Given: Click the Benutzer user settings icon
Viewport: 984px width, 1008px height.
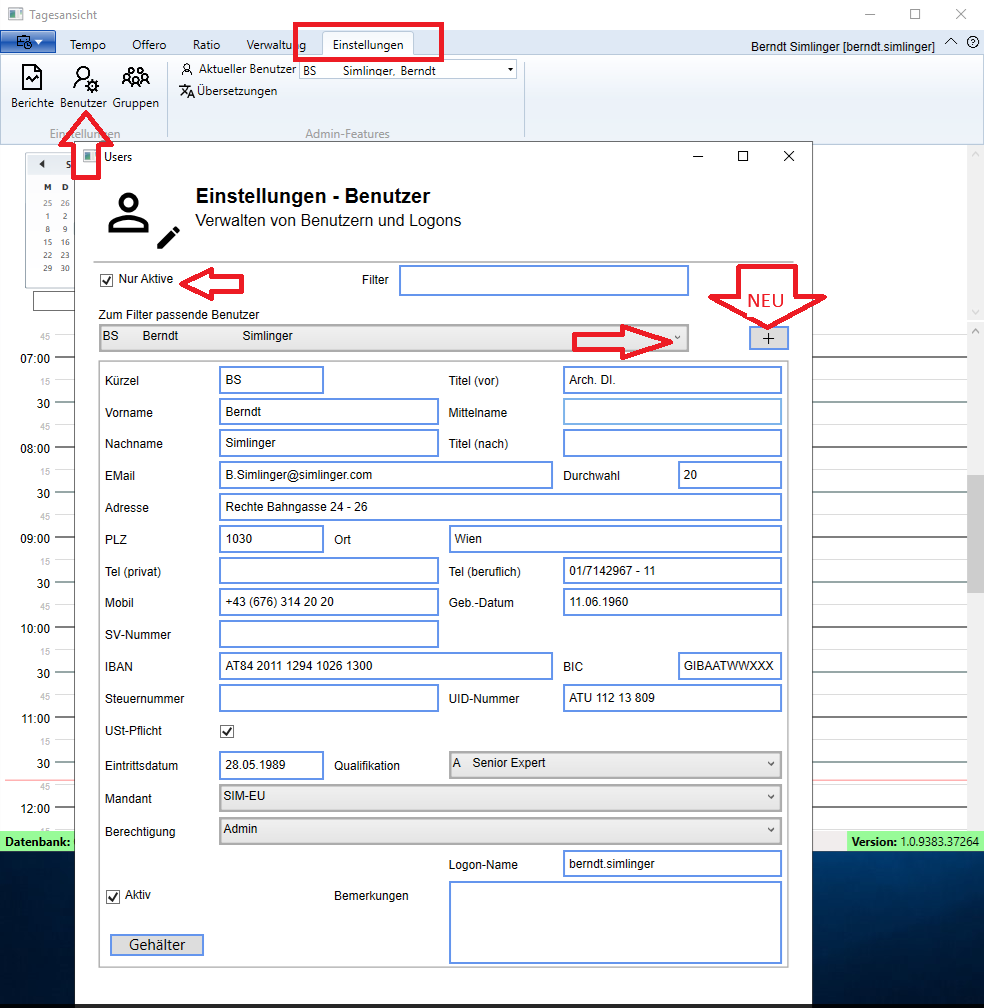Looking at the screenshot, I should [84, 85].
